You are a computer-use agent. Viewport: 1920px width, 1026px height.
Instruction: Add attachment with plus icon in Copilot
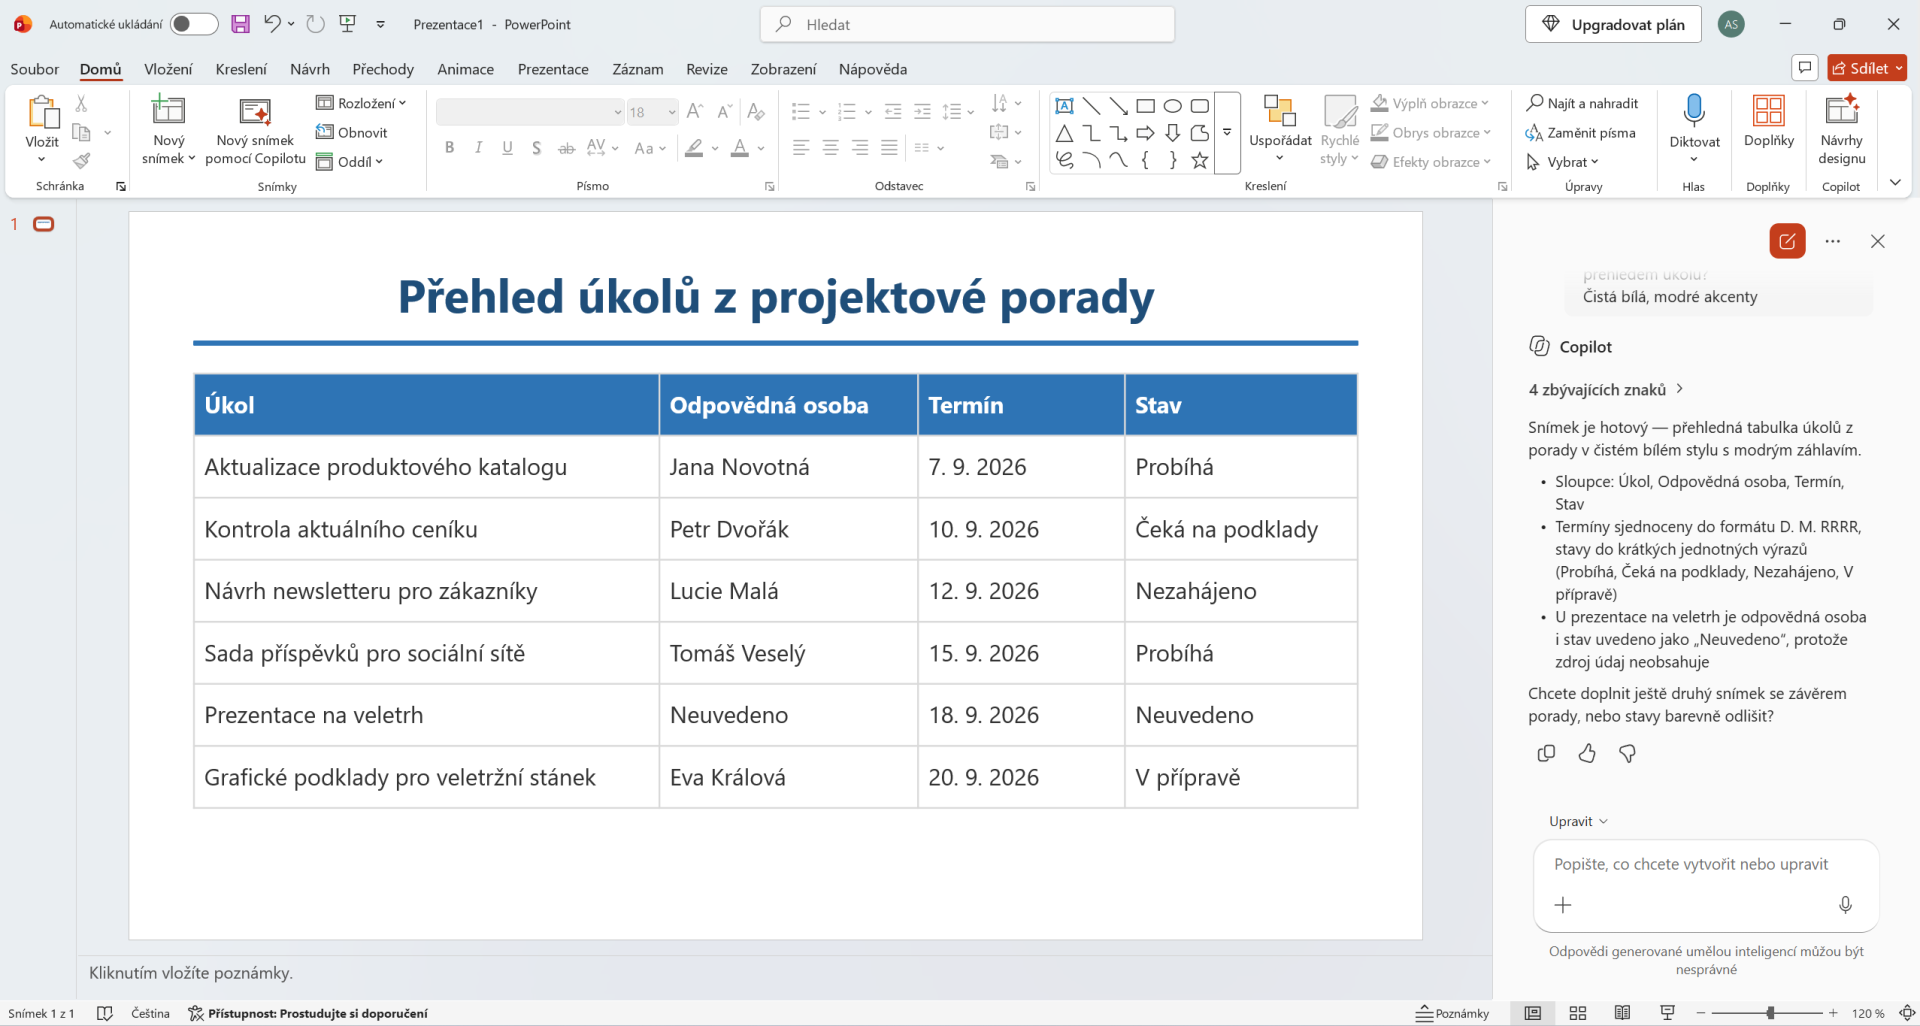(1563, 905)
